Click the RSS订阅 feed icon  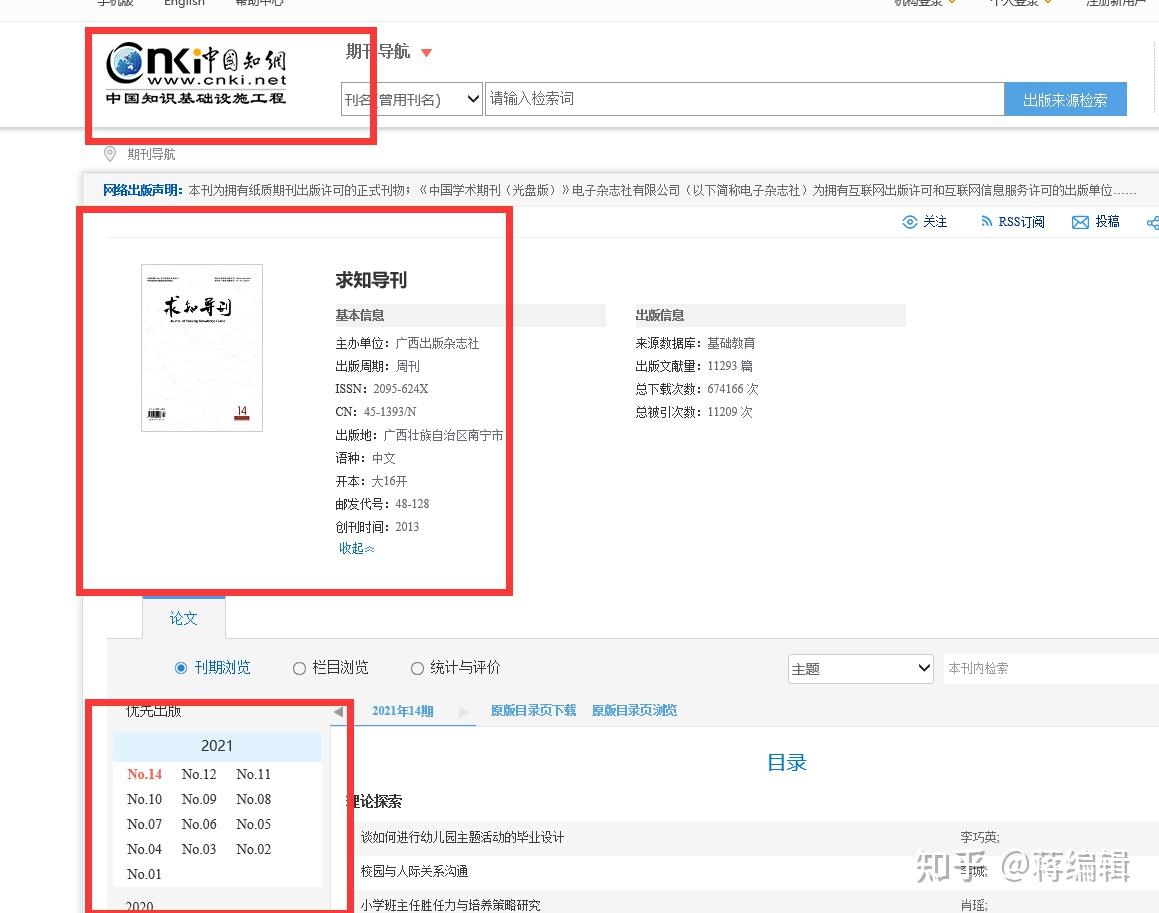[986, 222]
